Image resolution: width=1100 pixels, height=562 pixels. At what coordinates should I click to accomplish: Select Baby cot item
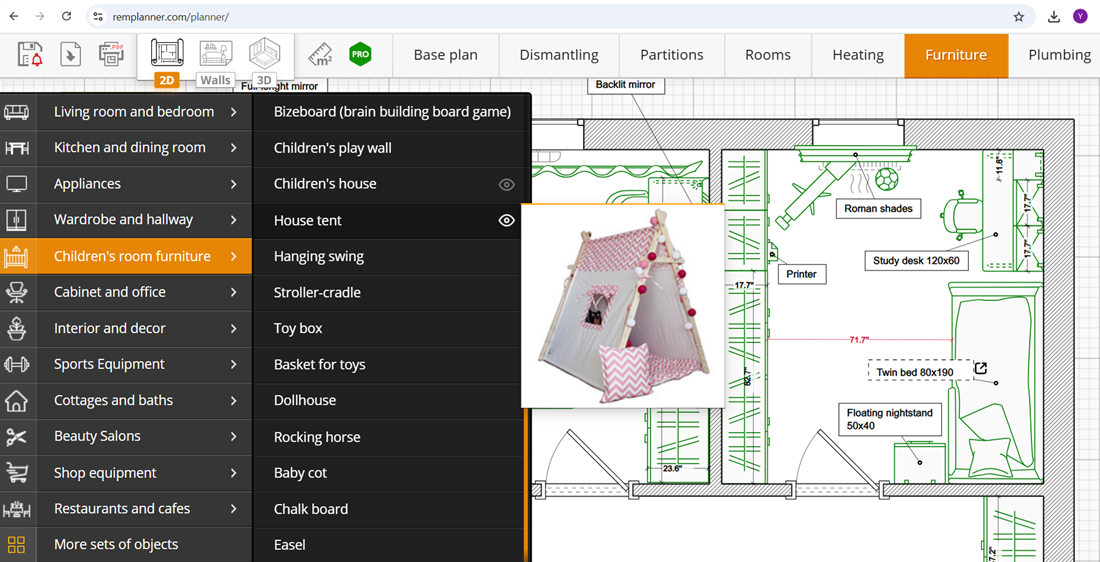tap(389, 473)
